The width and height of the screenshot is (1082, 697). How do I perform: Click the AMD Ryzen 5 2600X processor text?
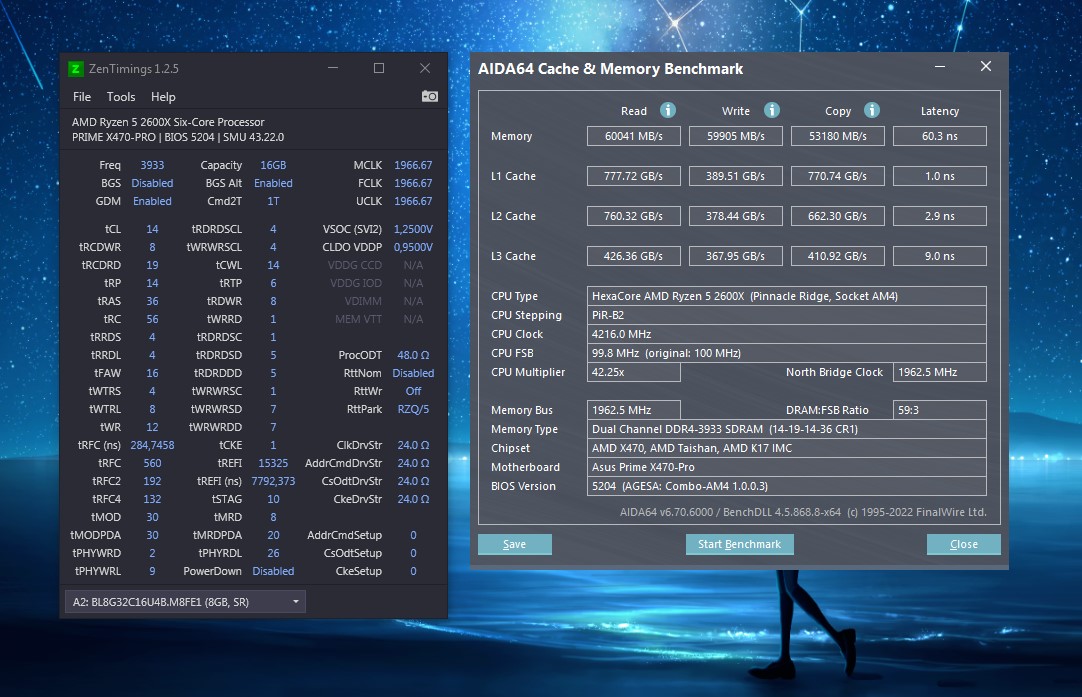tap(168, 122)
